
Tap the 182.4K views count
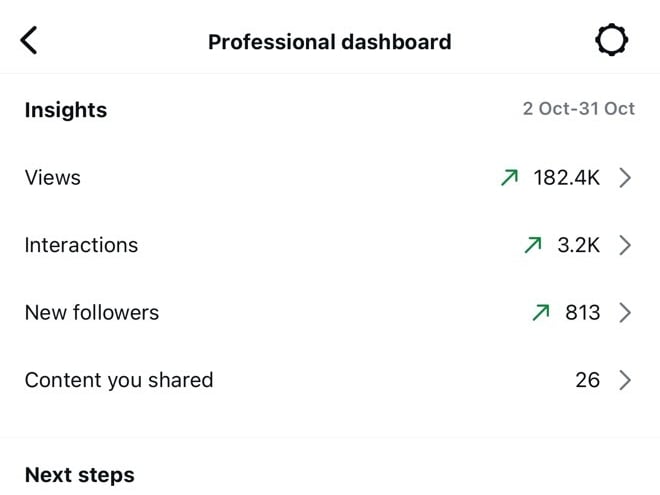(x=567, y=178)
